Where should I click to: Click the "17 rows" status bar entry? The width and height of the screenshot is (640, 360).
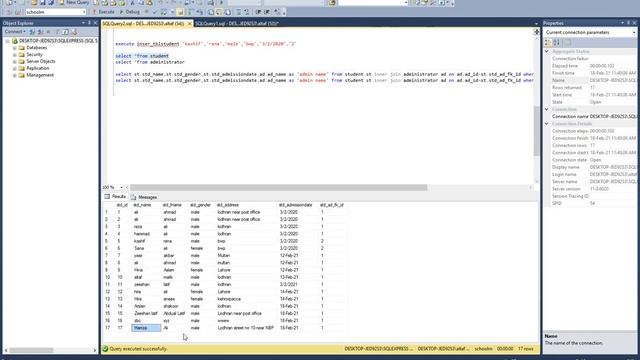526,349
